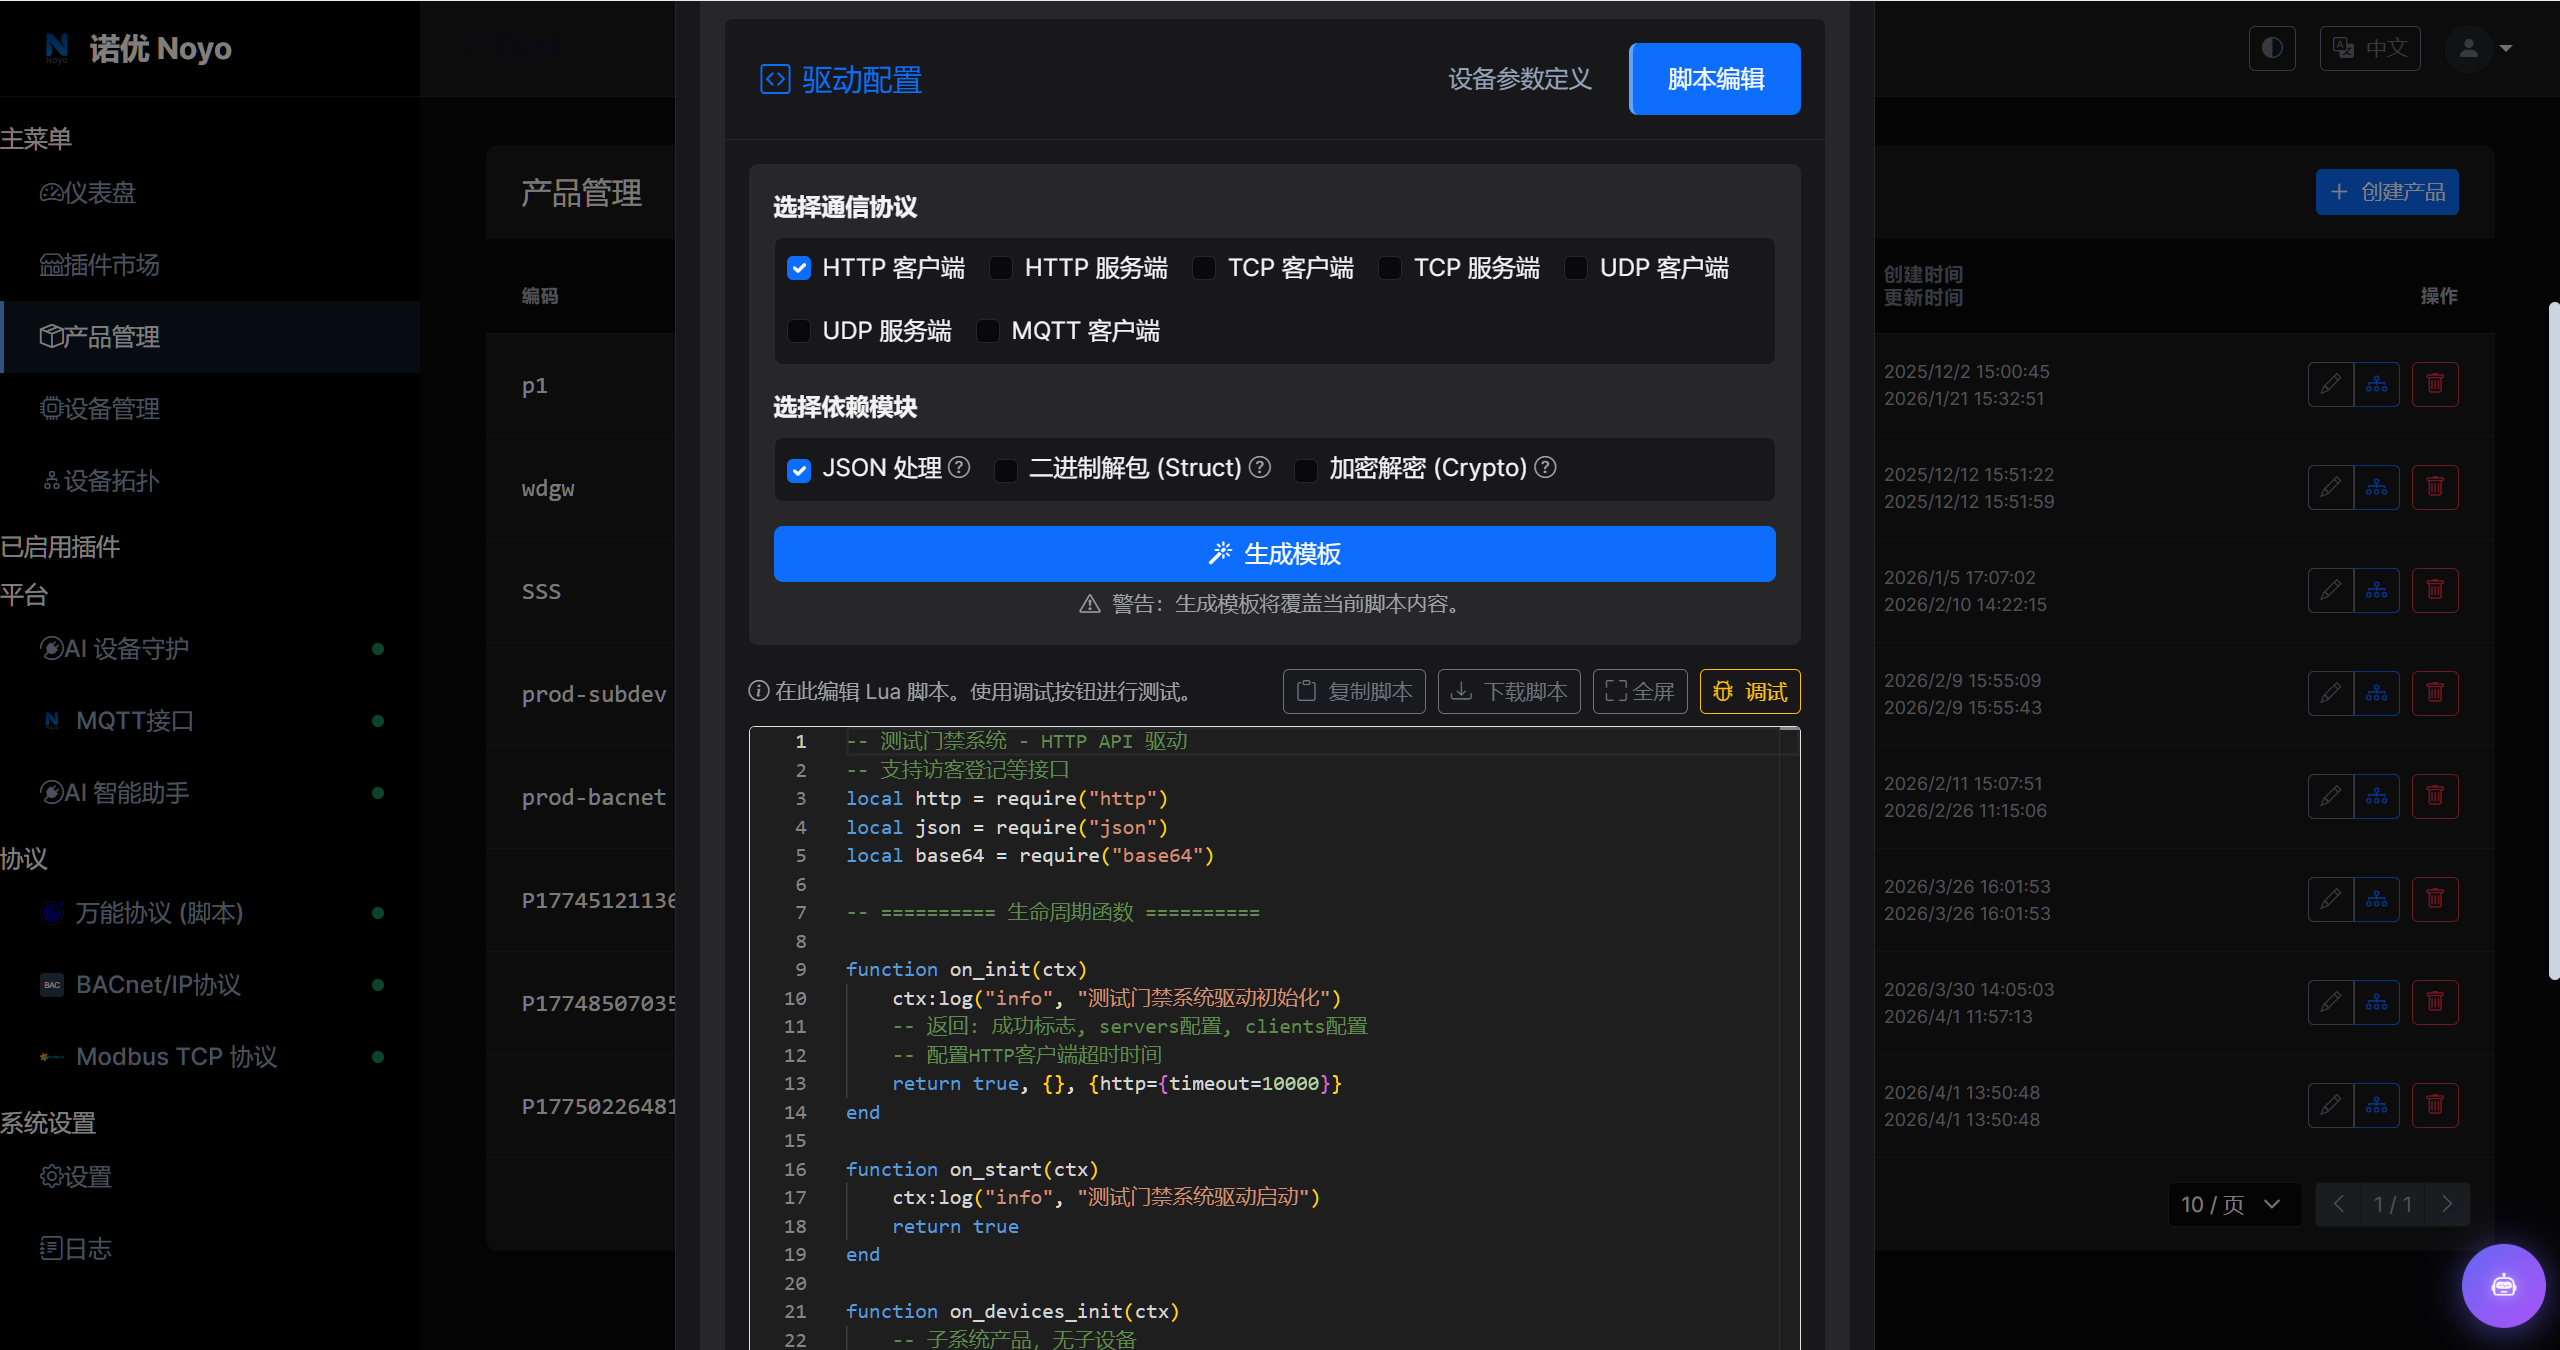Click the 创建产品 button
The image size is (2560, 1350).
2387,192
